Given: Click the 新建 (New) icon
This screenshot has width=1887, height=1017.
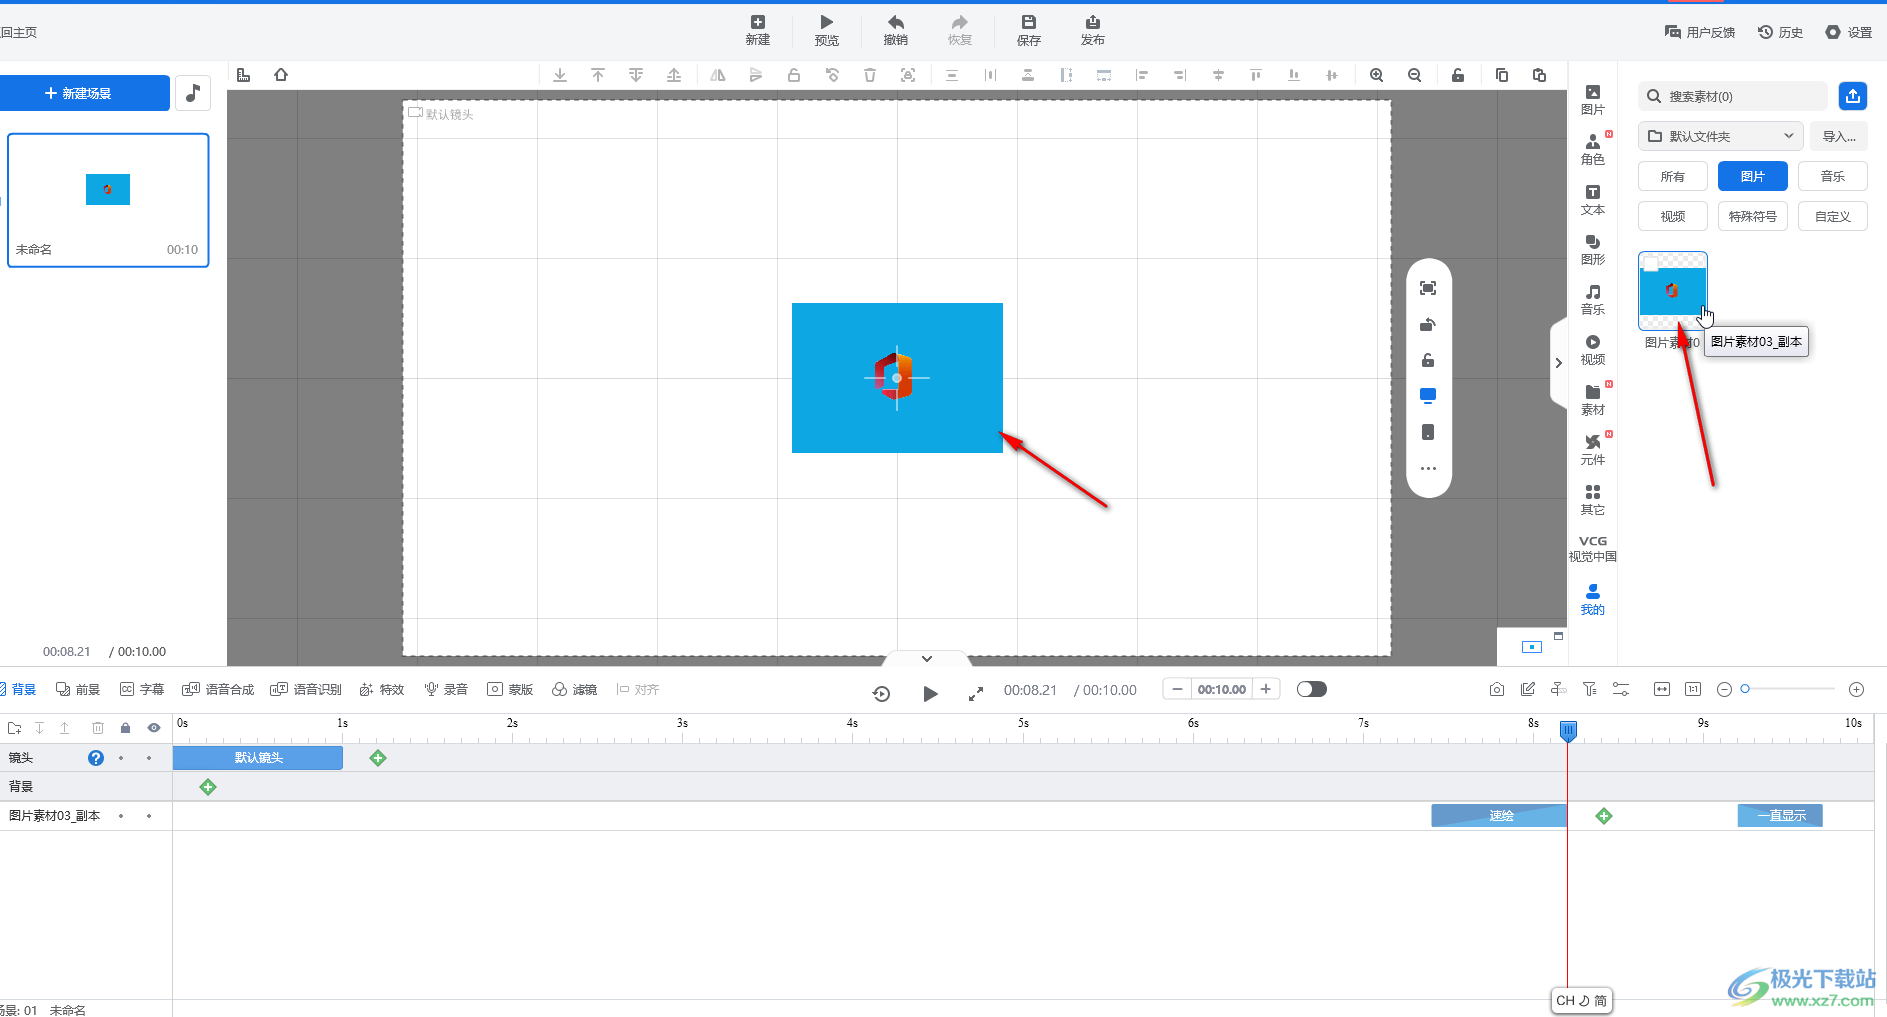Looking at the screenshot, I should pos(757,30).
